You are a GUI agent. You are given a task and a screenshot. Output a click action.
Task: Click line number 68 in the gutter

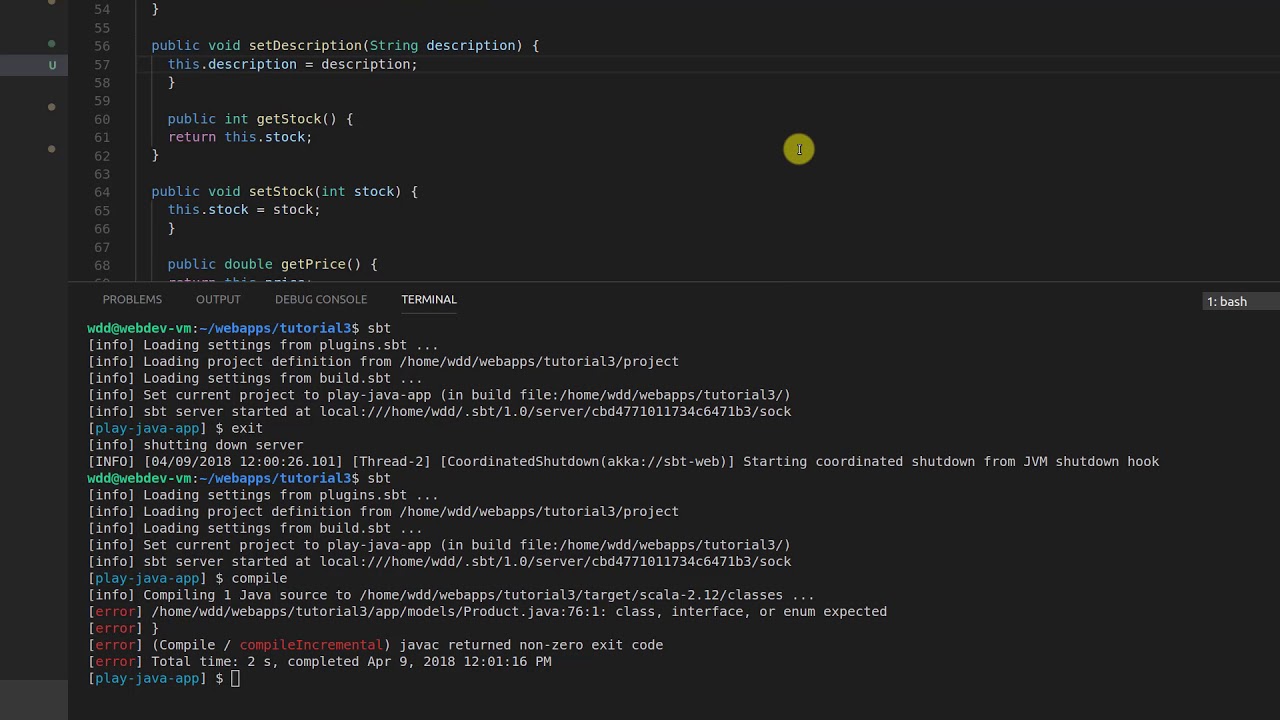(102, 264)
